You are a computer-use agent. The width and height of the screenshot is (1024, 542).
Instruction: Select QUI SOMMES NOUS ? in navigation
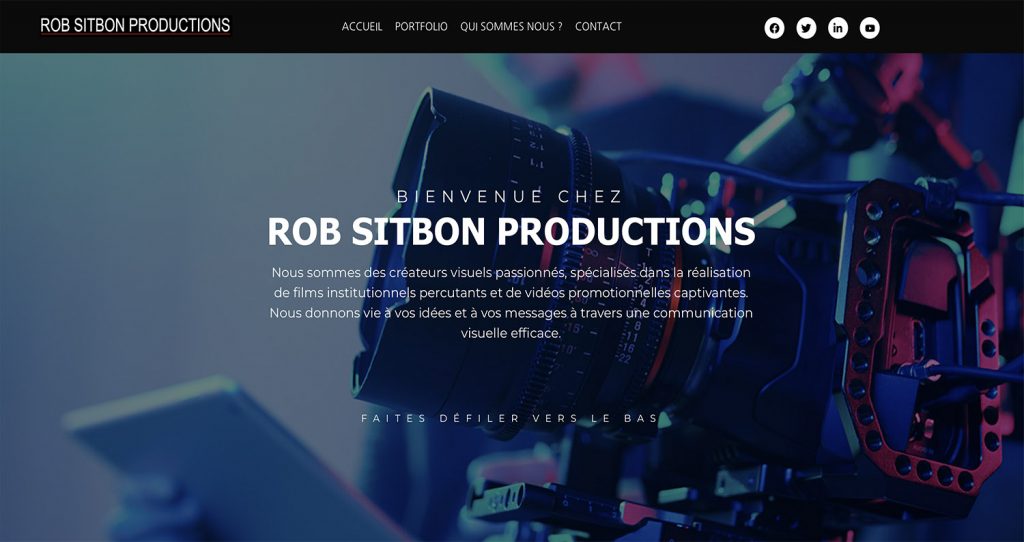pyautogui.click(x=511, y=27)
